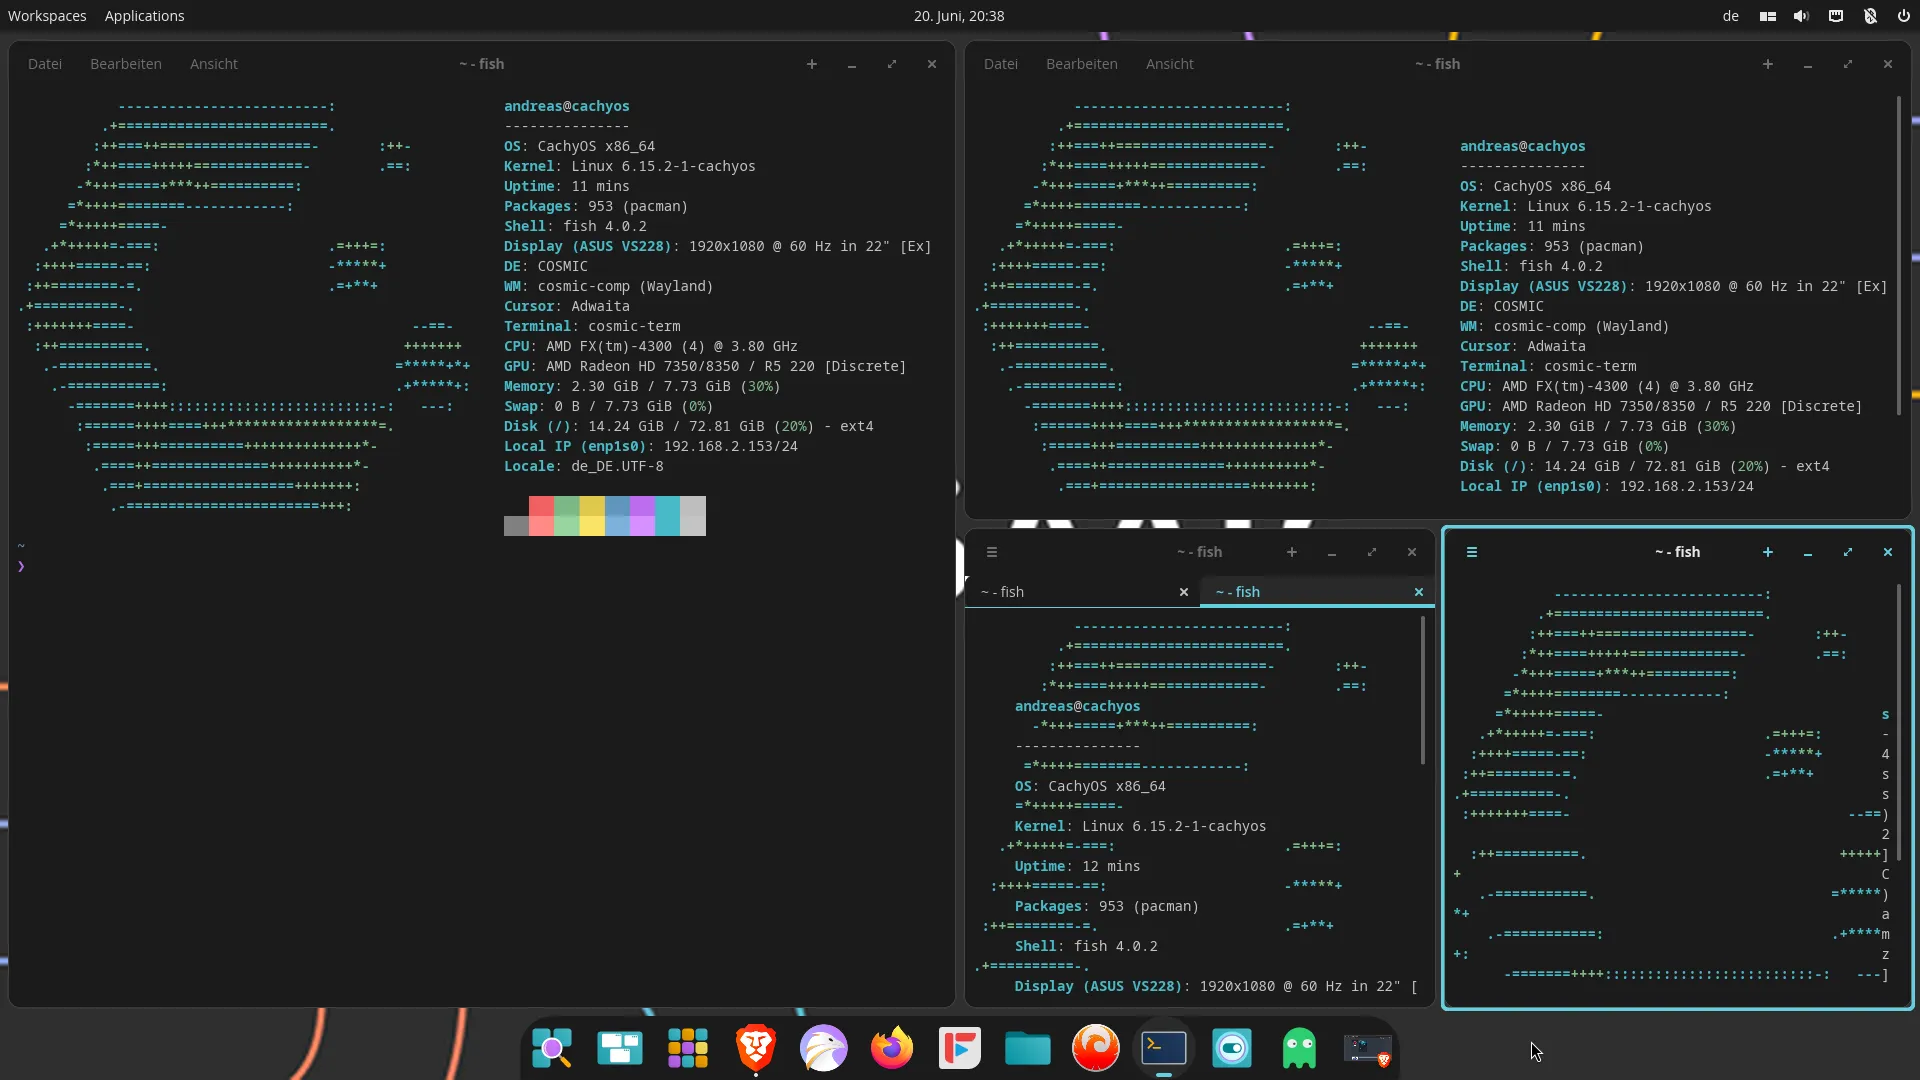Open the file manager folder icon
Screen dimensions: 1920x1080
1028,1048
